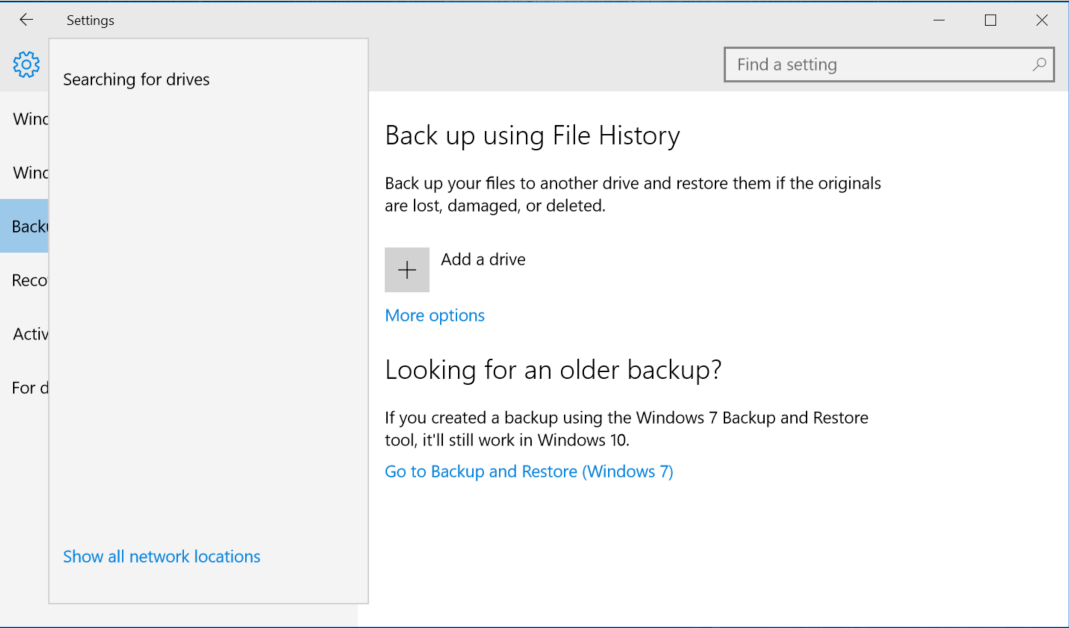Click the magnifier icon in the search box
This screenshot has width=1069, height=628.
pos(1041,64)
